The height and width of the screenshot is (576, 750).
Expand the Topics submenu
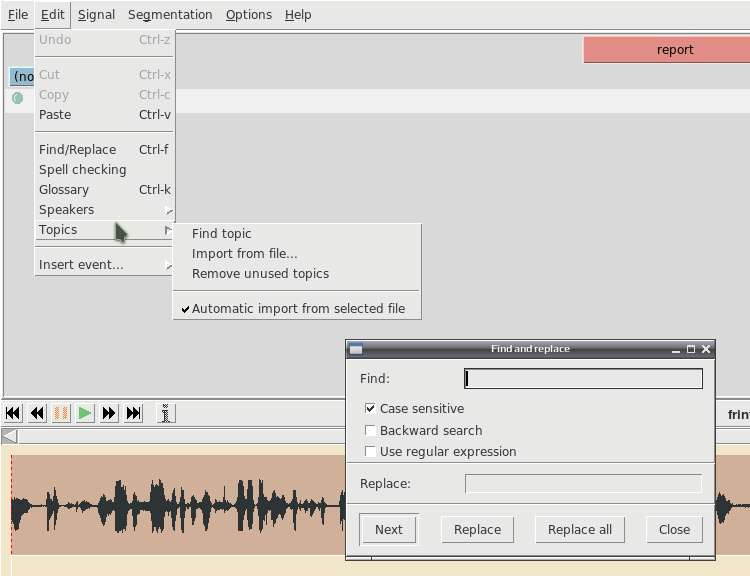click(104, 230)
